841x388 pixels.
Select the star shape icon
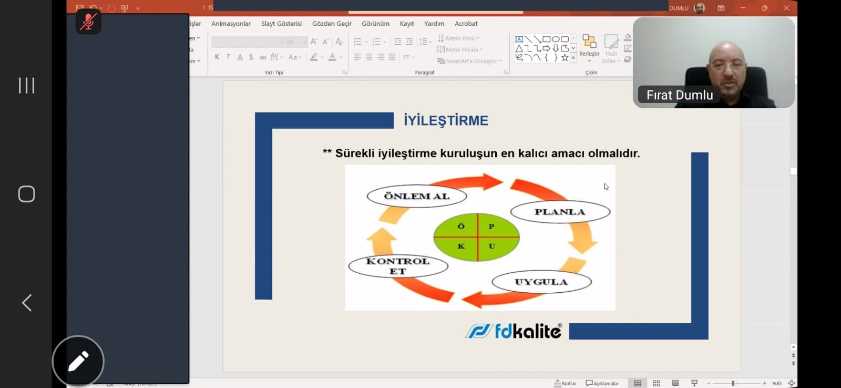(x=564, y=57)
